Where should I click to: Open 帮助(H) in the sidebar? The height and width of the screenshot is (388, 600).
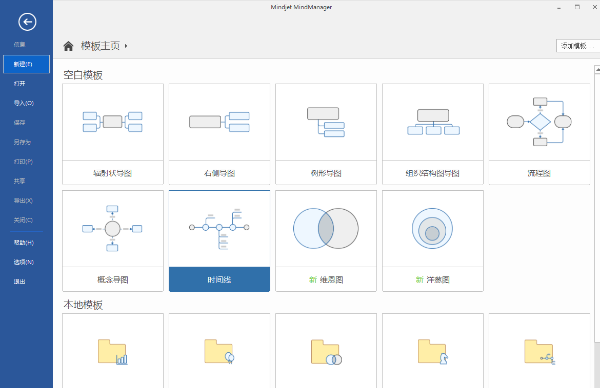point(24,243)
